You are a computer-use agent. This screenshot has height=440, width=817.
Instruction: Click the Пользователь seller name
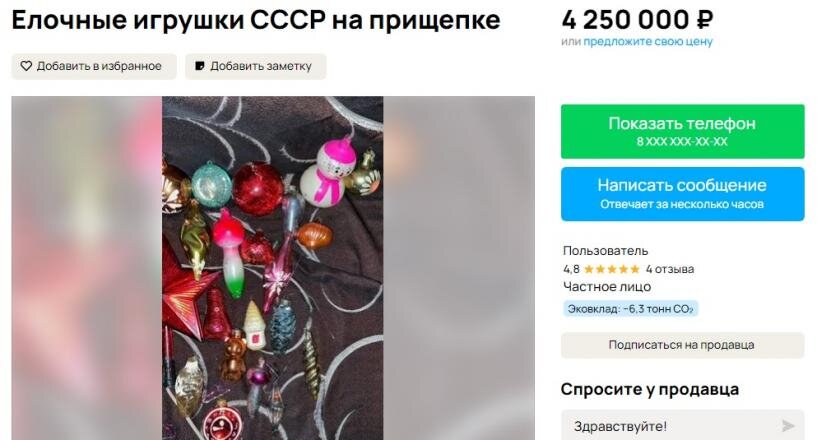(605, 250)
